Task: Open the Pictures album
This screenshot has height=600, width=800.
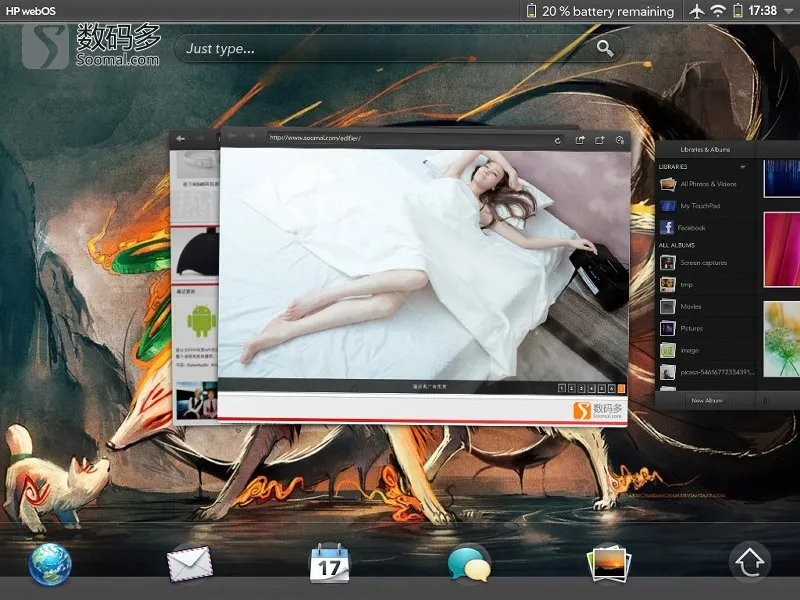Action: pos(706,329)
